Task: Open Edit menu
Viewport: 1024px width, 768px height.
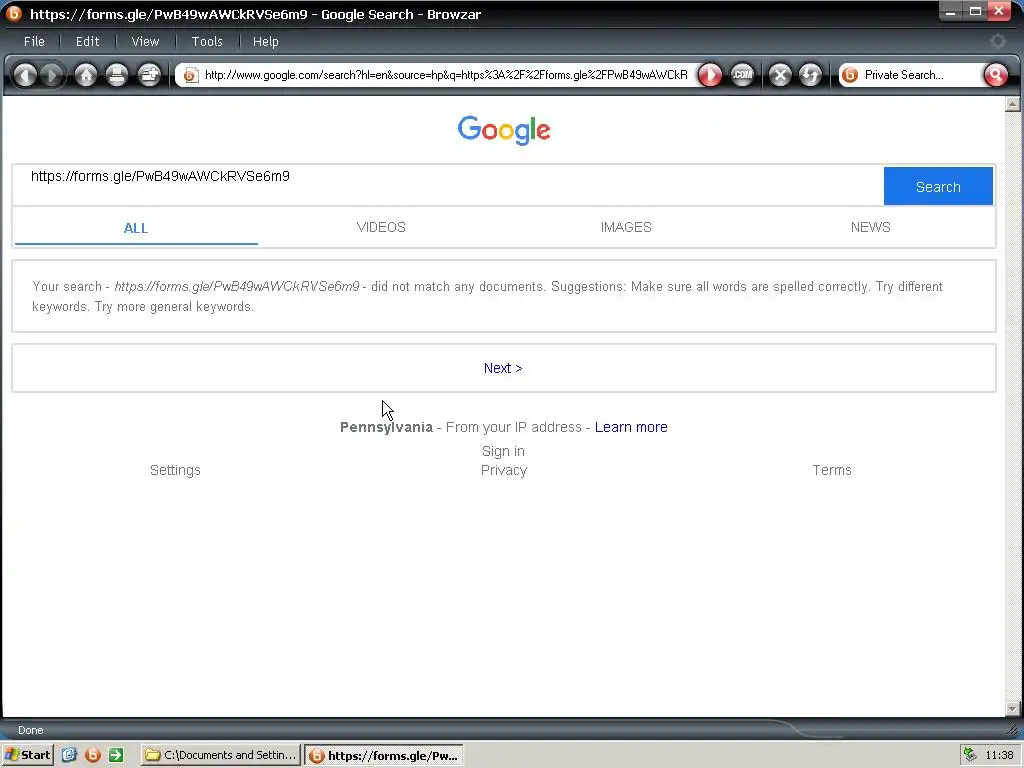Action: [x=88, y=41]
